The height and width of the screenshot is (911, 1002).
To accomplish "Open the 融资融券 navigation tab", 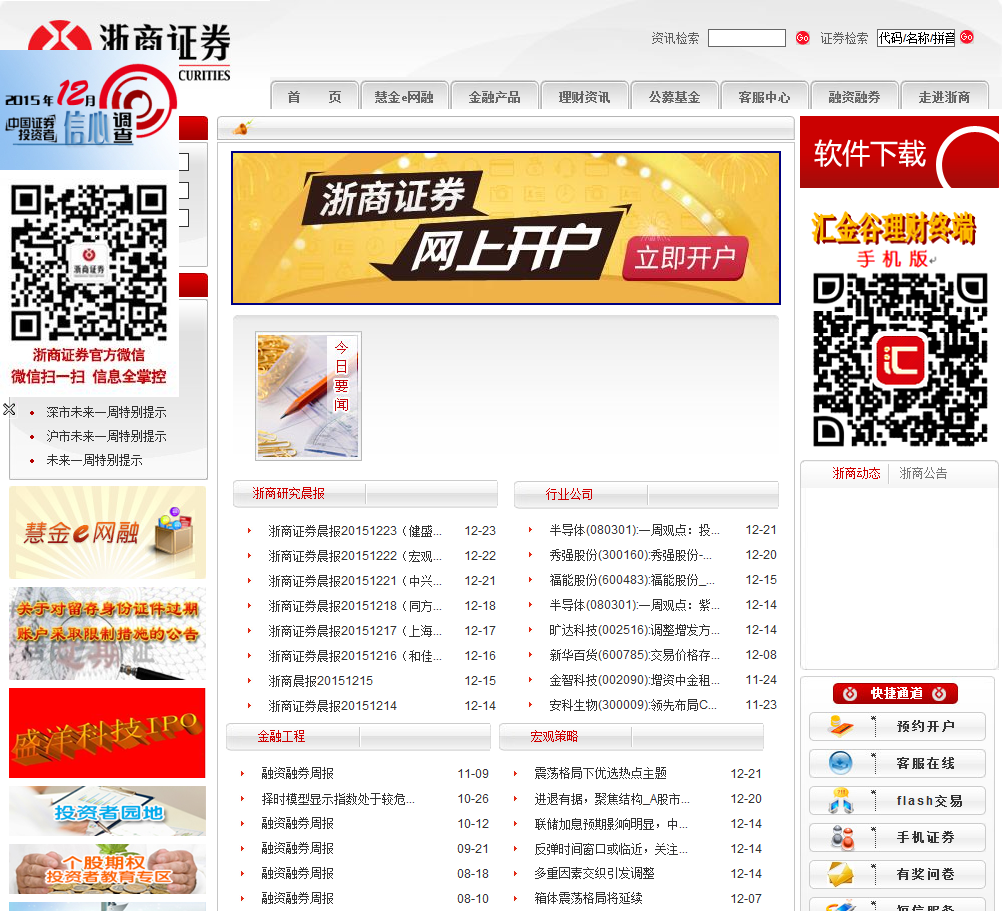I will click(854, 97).
